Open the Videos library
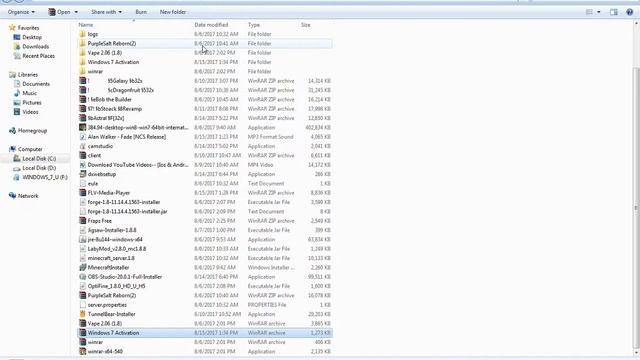 tap(30, 112)
